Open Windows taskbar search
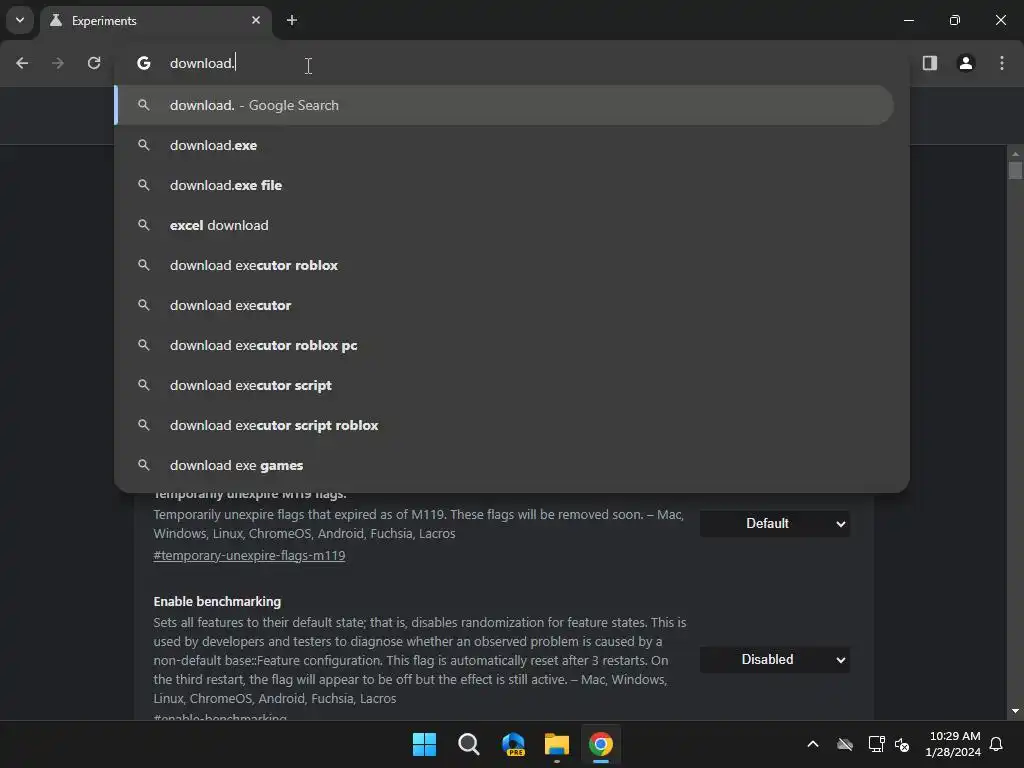 click(x=469, y=744)
